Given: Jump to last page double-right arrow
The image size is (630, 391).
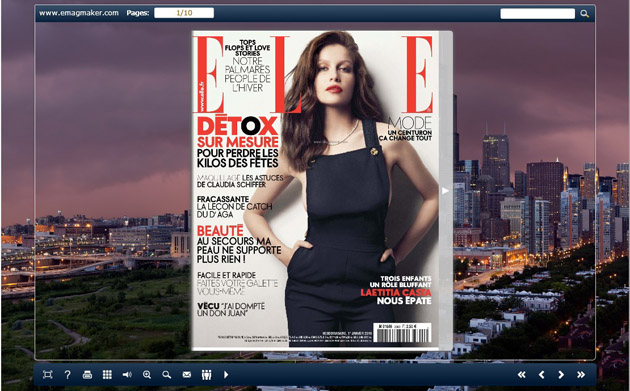Looking at the screenshot, I should (581, 375).
